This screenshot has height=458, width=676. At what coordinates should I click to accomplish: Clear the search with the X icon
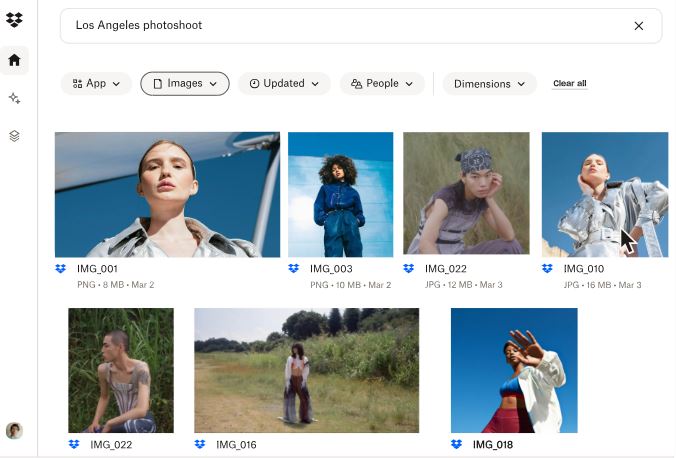tap(638, 26)
